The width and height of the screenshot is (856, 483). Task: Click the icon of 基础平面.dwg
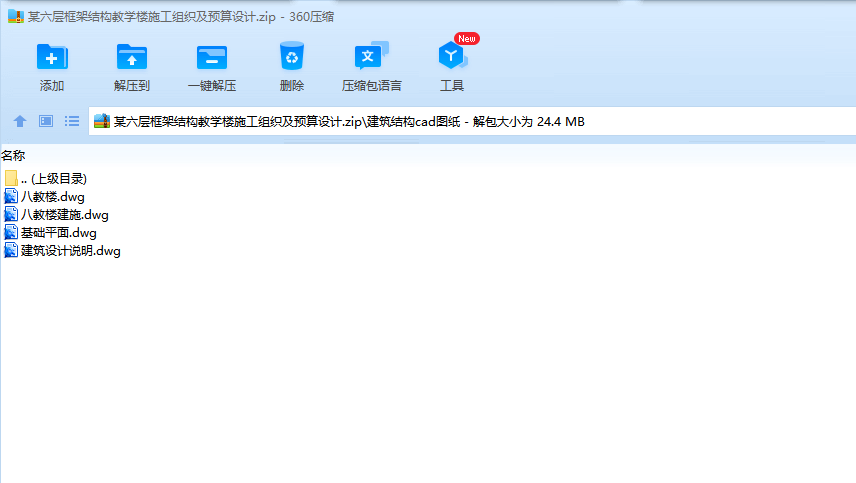pyautogui.click(x=11, y=232)
